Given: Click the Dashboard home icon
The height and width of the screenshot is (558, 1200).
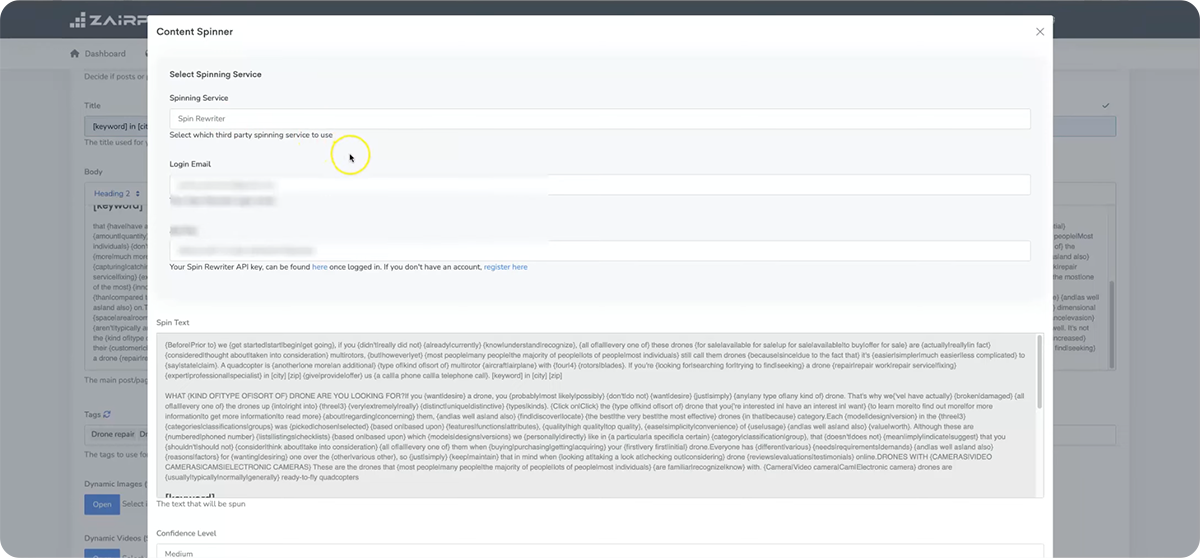Looking at the screenshot, I should (74, 54).
